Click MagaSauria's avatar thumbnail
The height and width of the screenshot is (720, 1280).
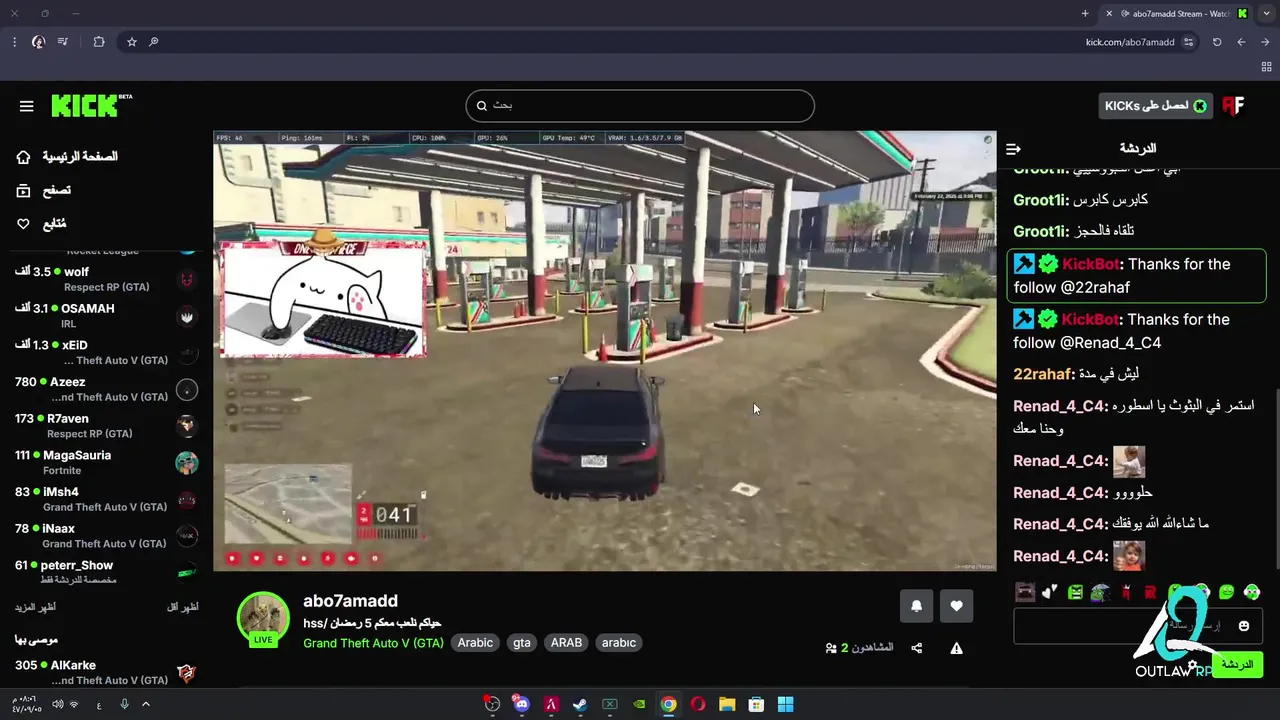click(x=186, y=462)
